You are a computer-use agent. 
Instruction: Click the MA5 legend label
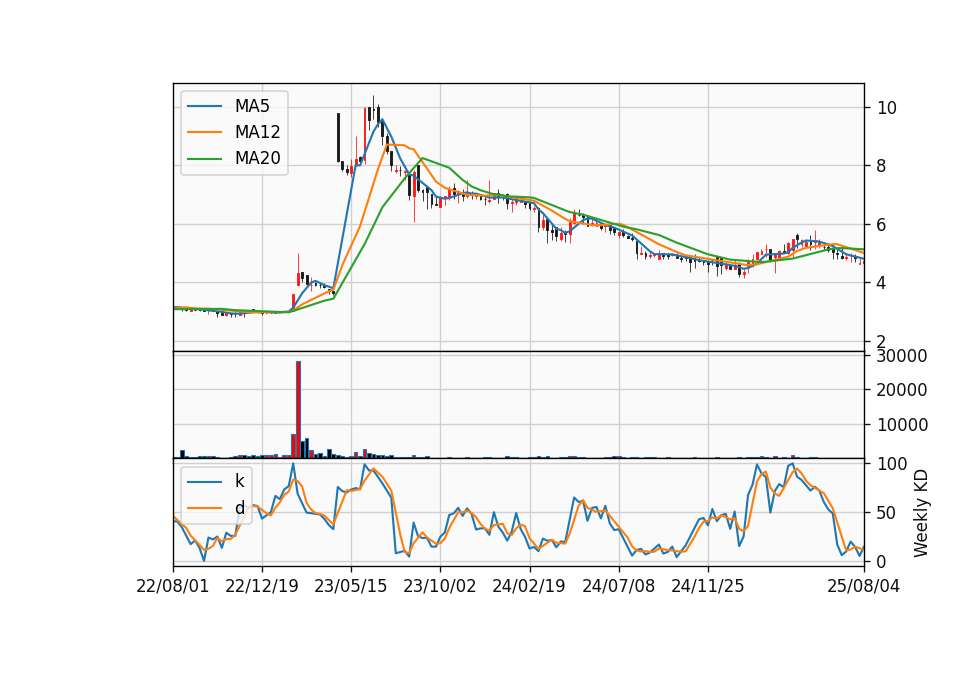[252, 106]
